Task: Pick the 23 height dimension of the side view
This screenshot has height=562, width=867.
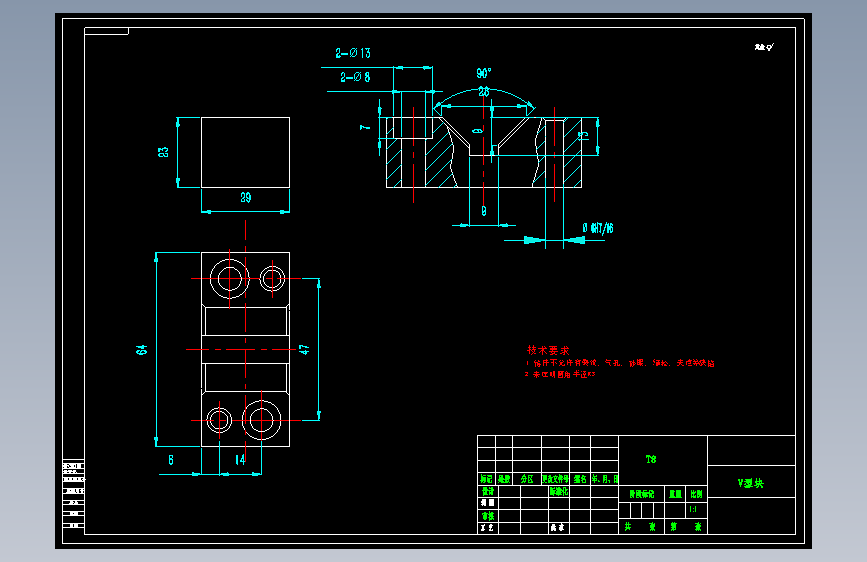Action: pyautogui.click(x=164, y=152)
